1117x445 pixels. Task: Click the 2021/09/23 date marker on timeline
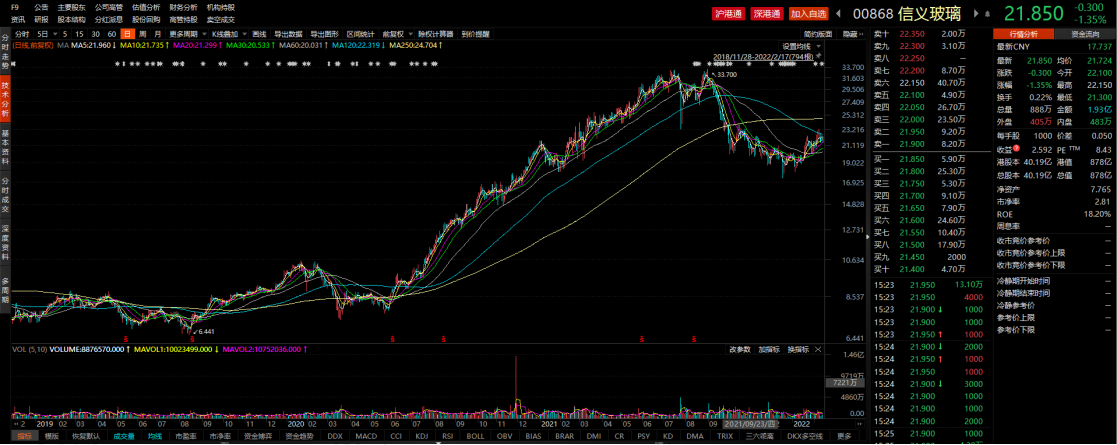(748, 423)
